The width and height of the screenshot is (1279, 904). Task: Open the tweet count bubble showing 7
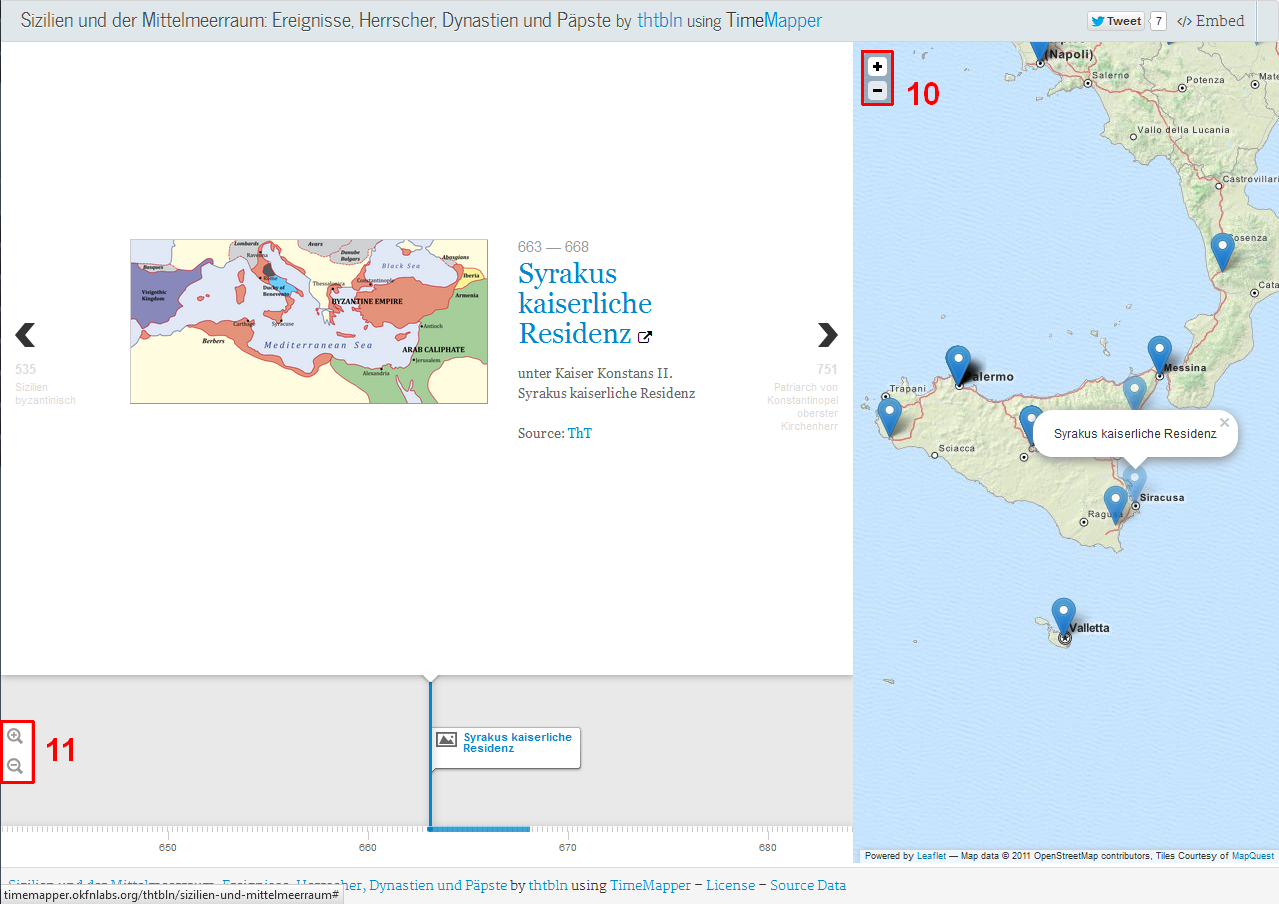[1158, 21]
